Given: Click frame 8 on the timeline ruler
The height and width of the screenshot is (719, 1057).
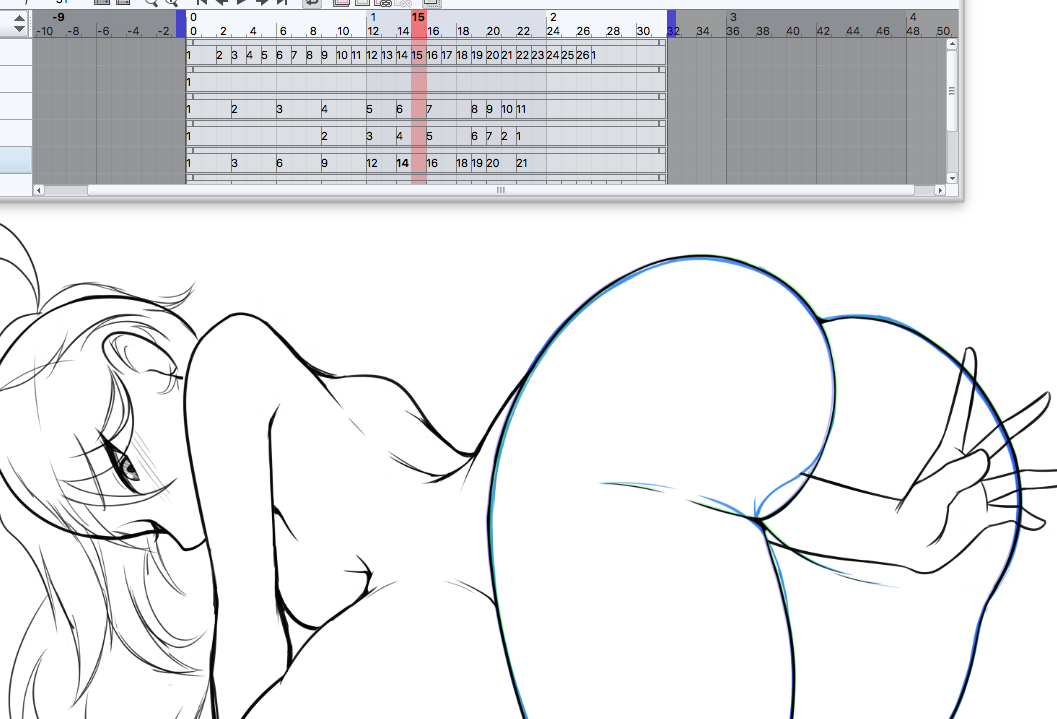Looking at the screenshot, I should [313, 31].
